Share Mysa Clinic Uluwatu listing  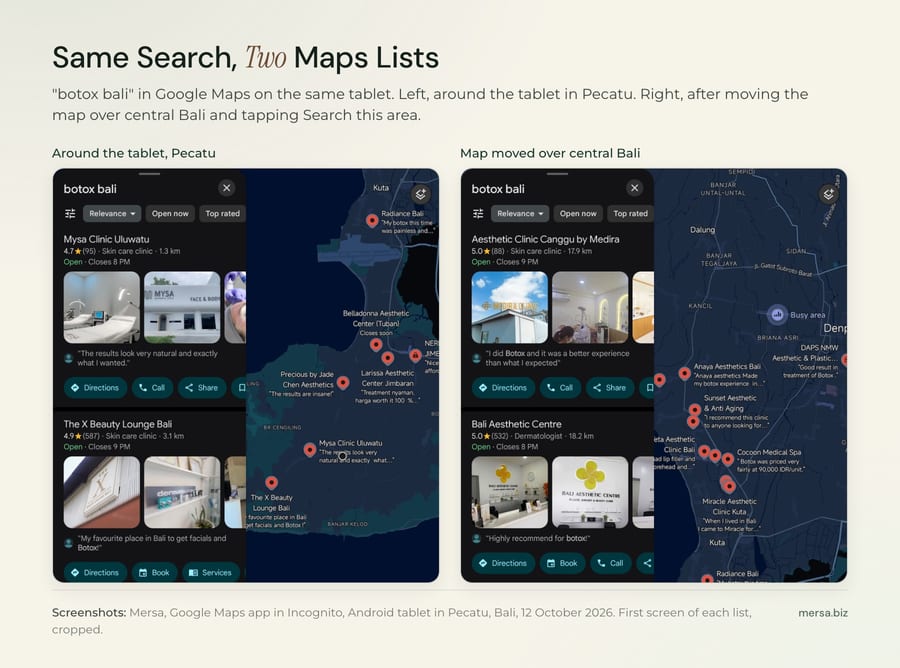201,388
